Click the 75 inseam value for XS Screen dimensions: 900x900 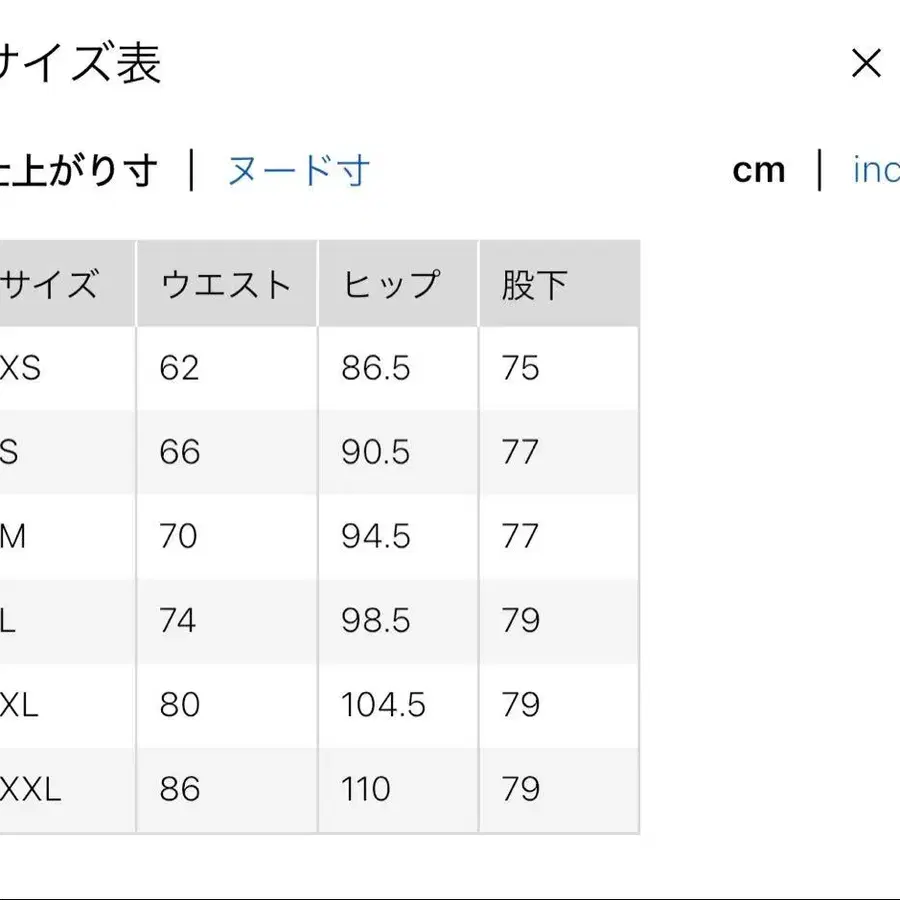click(x=522, y=367)
